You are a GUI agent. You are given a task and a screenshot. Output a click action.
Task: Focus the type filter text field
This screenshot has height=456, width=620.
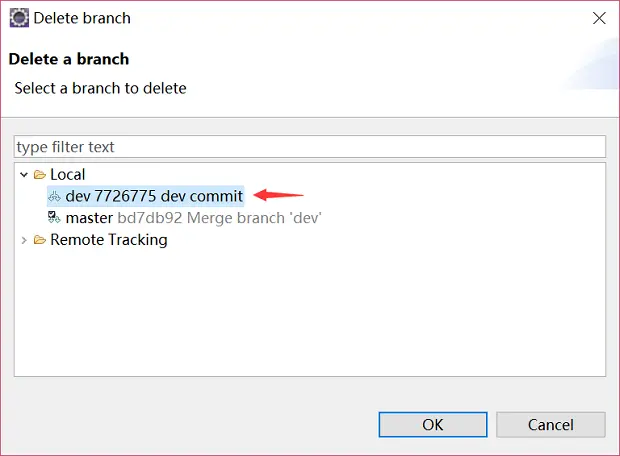310,147
